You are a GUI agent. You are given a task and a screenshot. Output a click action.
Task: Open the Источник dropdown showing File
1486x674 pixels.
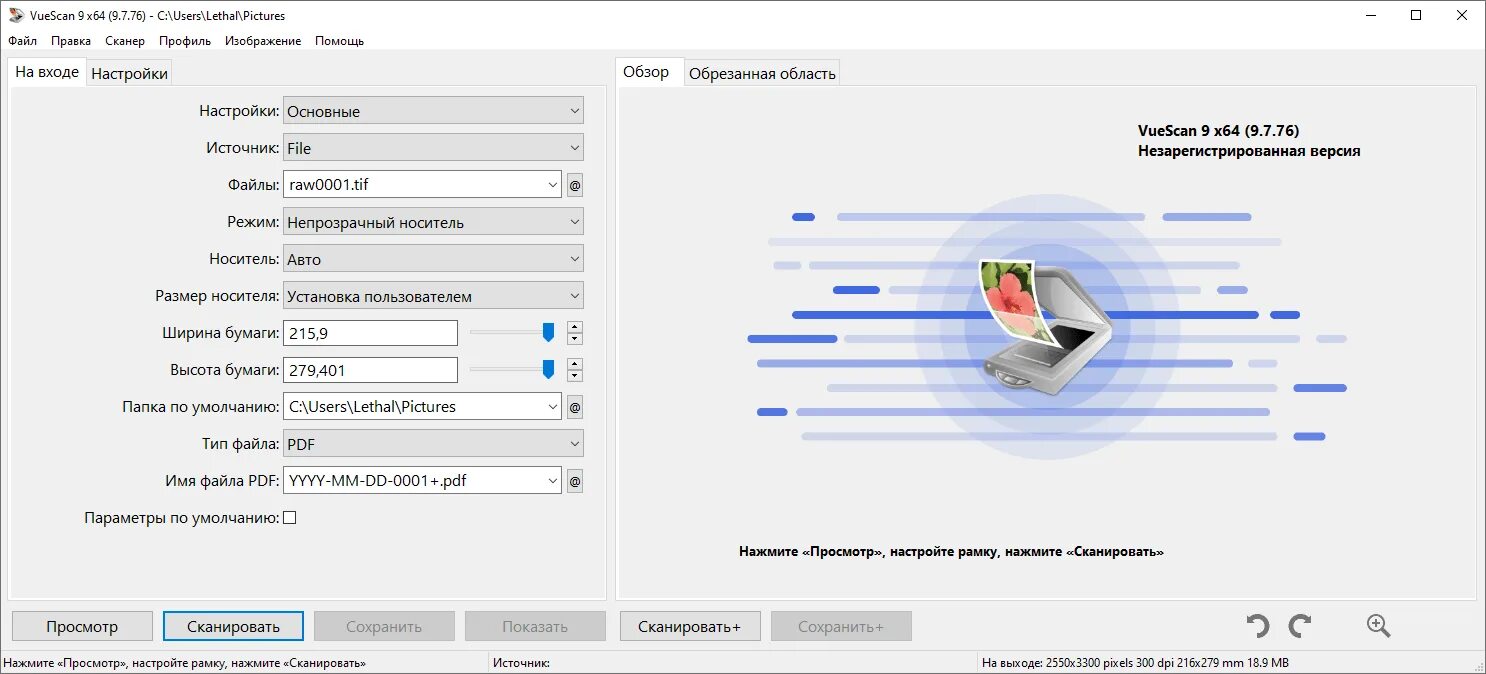[433, 148]
